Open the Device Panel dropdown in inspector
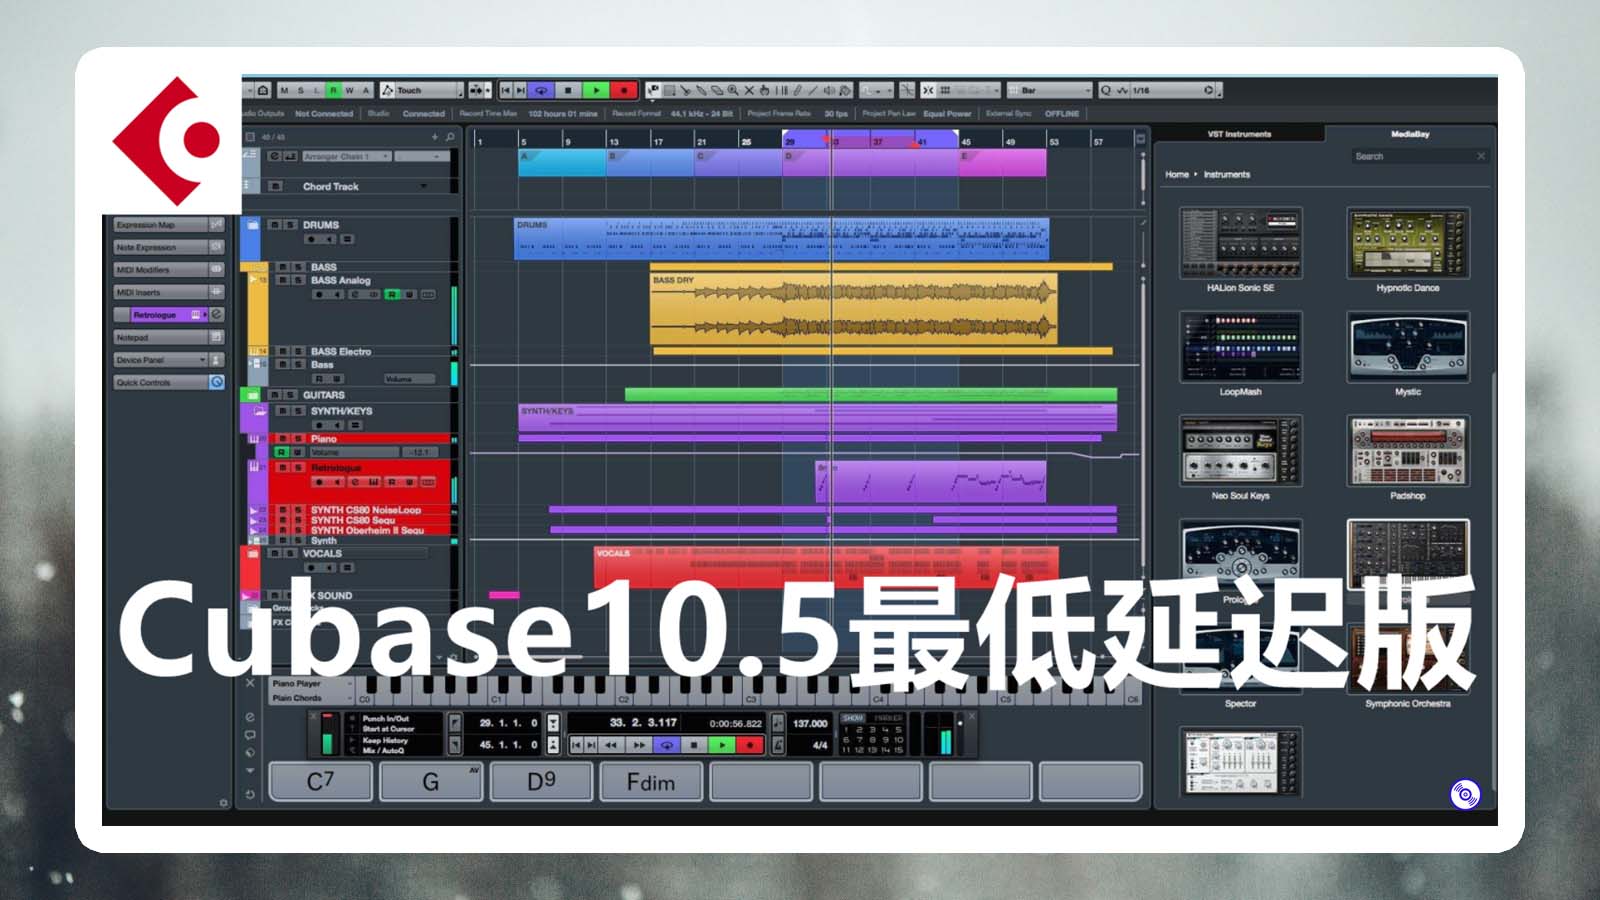 click(160, 360)
